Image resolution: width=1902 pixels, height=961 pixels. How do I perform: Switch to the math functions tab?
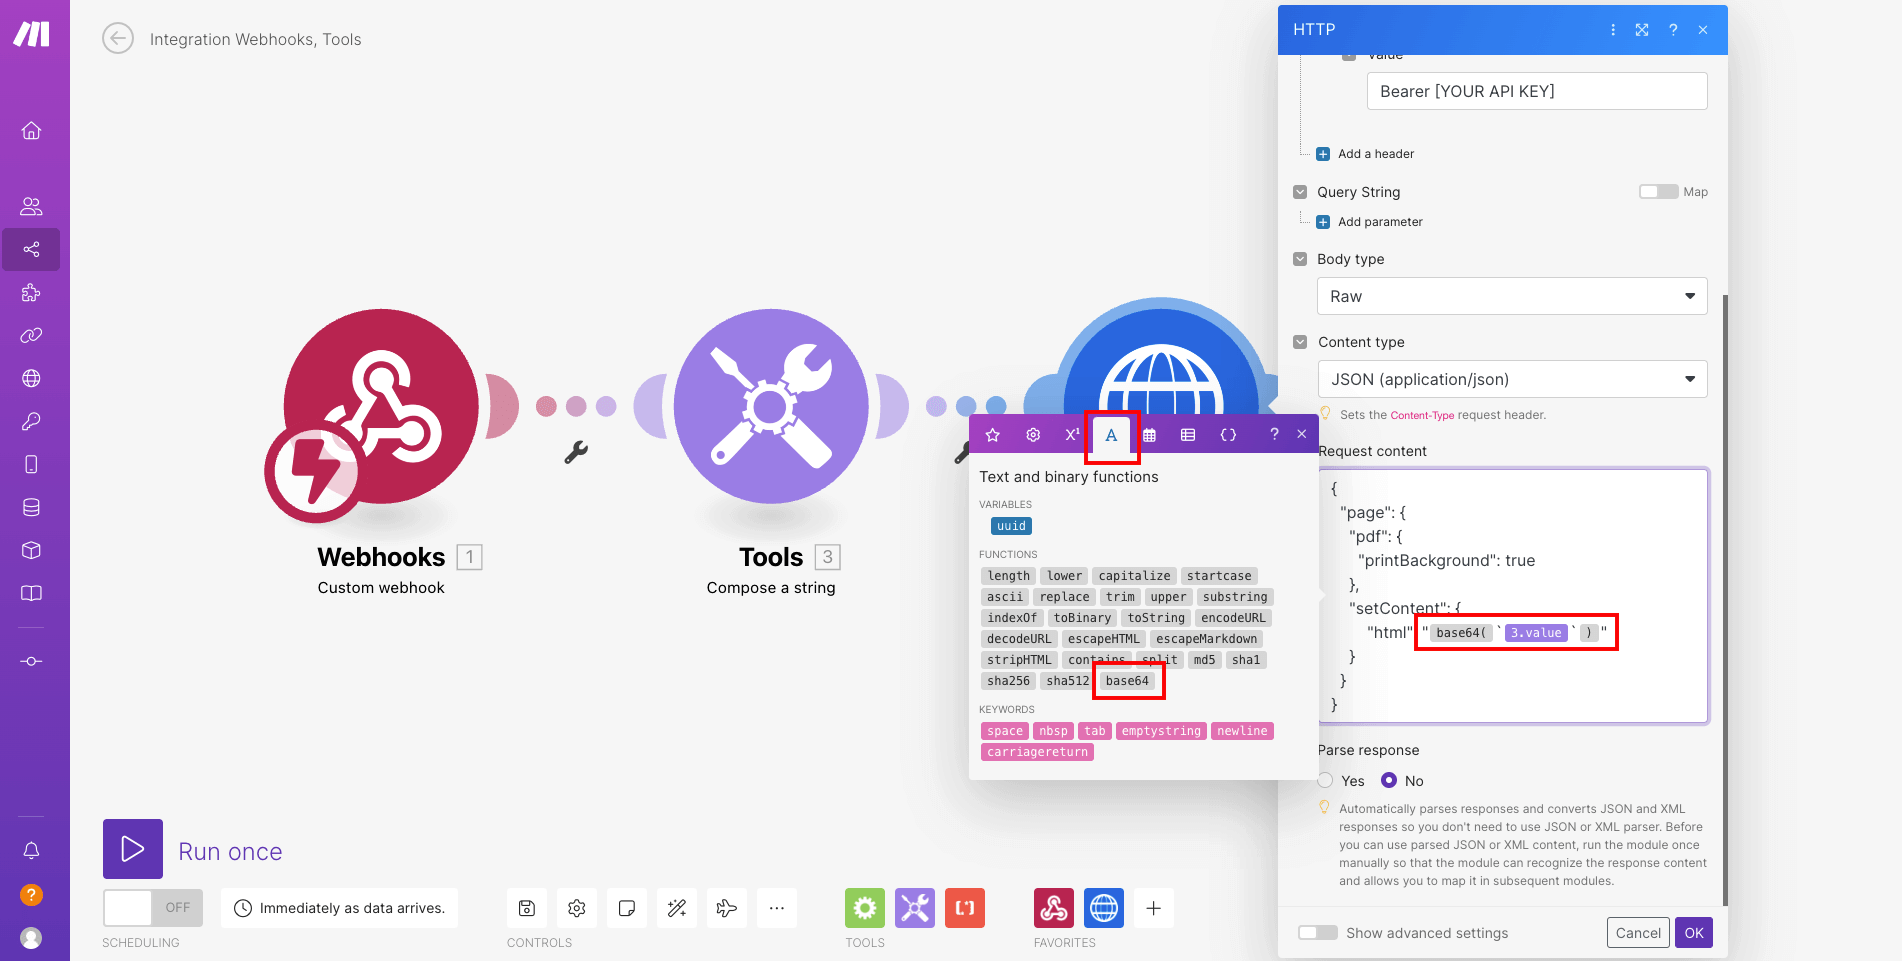[1071, 434]
